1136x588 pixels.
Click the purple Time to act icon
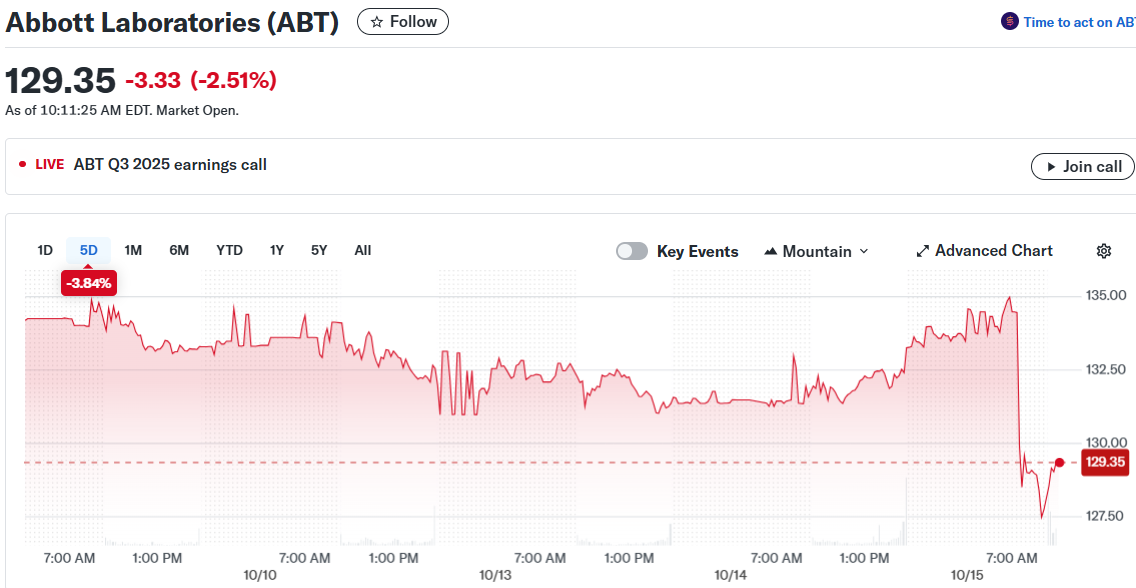[1009, 22]
